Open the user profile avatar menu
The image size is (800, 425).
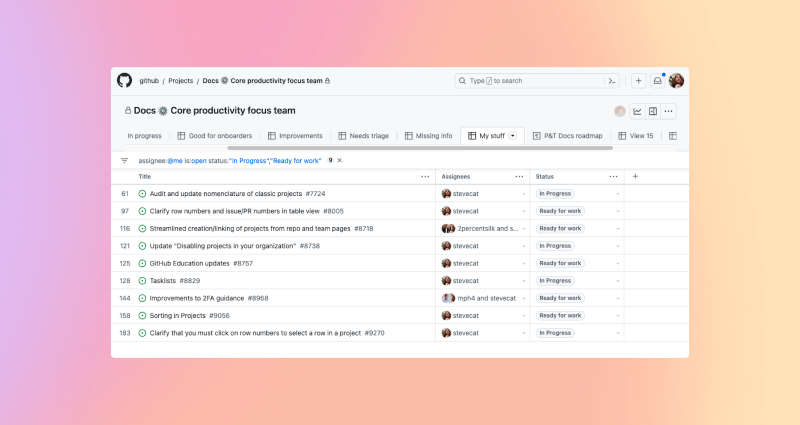[x=677, y=81]
